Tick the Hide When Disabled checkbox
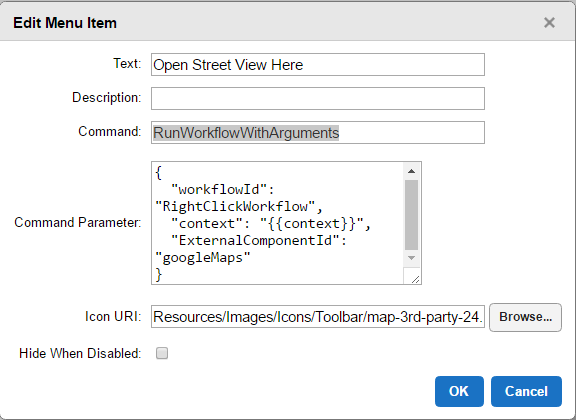The image size is (576, 420). (x=162, y=353)
